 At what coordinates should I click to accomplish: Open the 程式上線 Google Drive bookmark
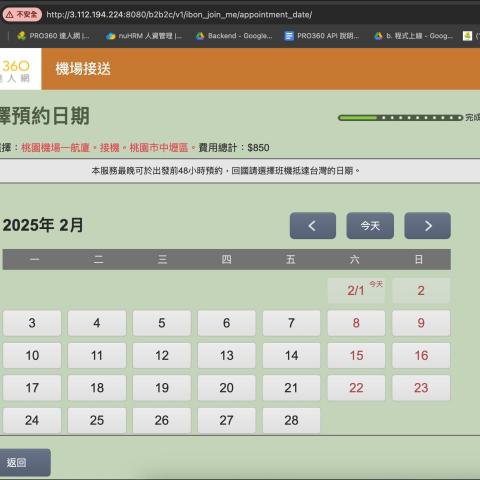point(413,36)
